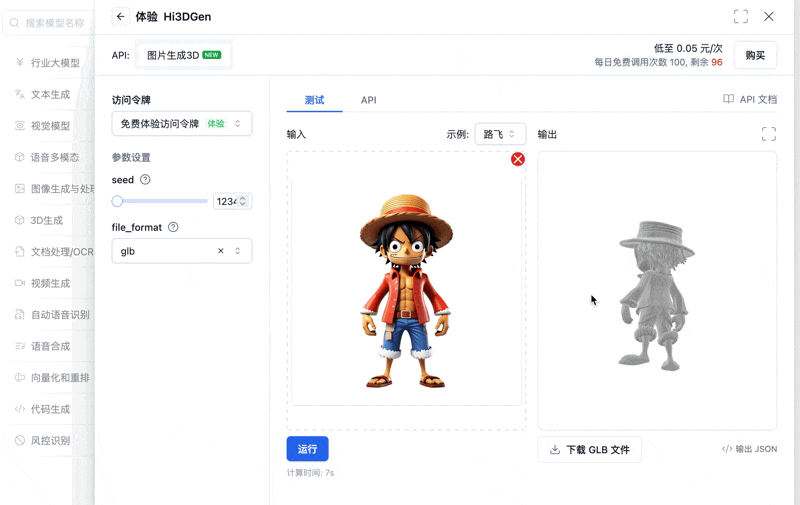Image resolution: width=800 pixels, height=505 pixels.
Task: Clear the glb file format selection
Action: 220,251
